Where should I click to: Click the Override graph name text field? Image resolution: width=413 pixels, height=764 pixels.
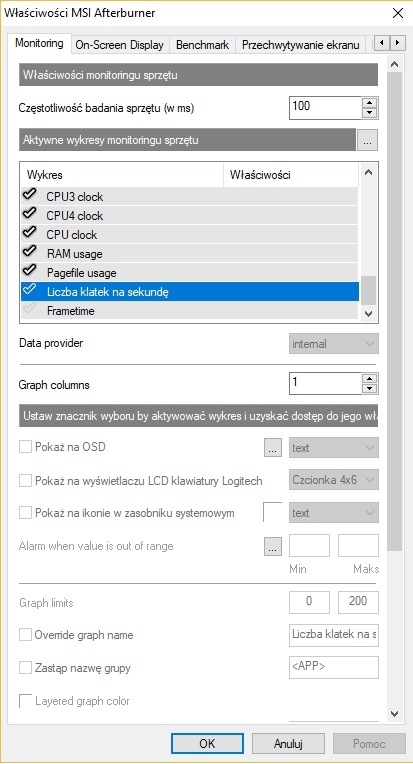coord(334,635)
